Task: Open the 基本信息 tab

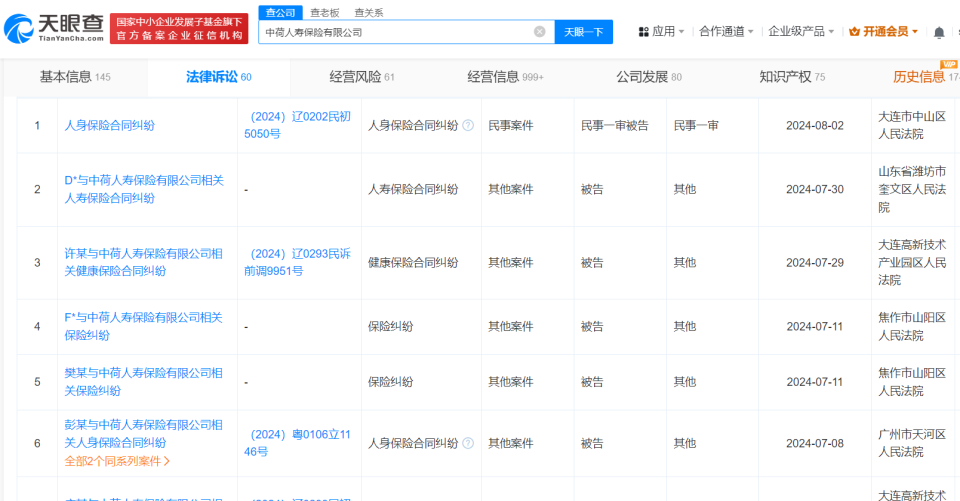Action: 75,77
